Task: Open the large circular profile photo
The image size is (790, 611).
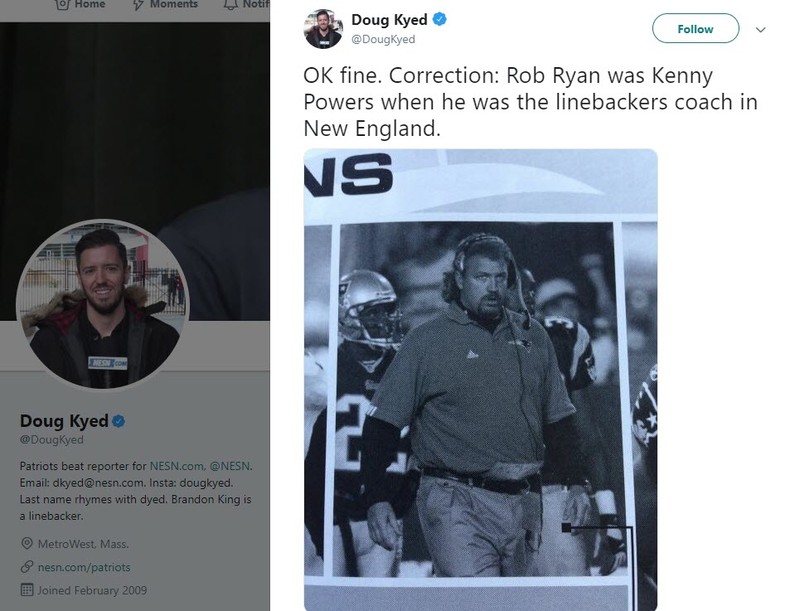Action: coord(102,304)
